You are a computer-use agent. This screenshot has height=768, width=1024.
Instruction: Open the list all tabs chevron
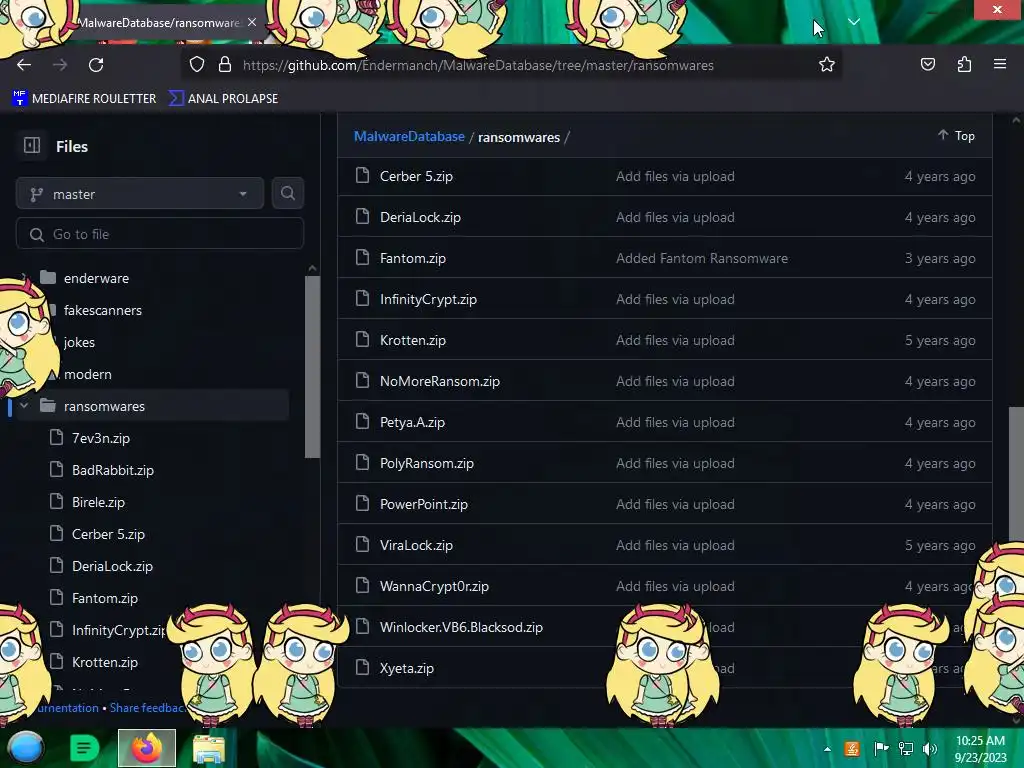pyautogui.click(x=854, y=22)
